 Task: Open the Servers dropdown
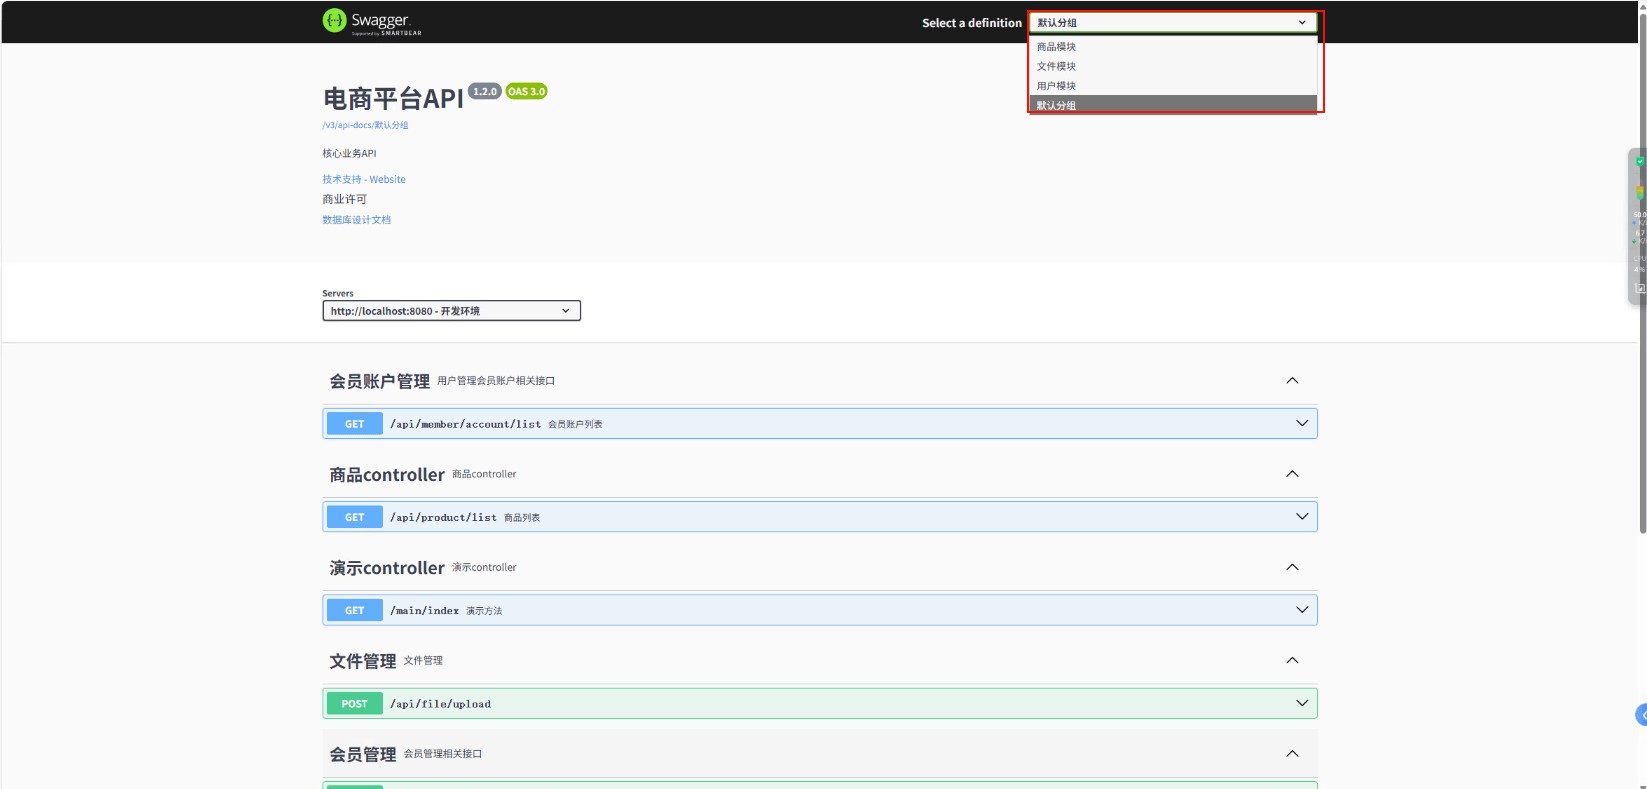[x=451, y=311]
